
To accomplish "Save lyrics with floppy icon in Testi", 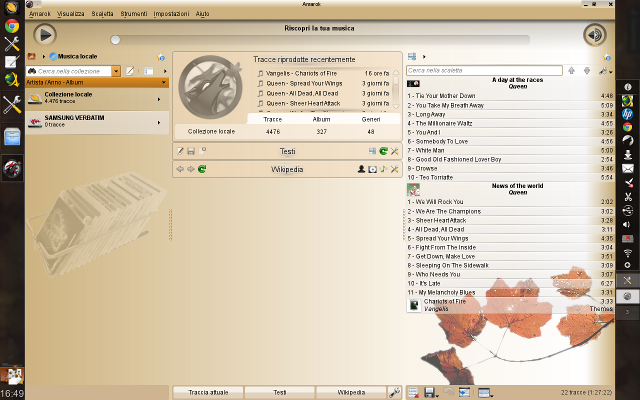I will click(191, 151).
